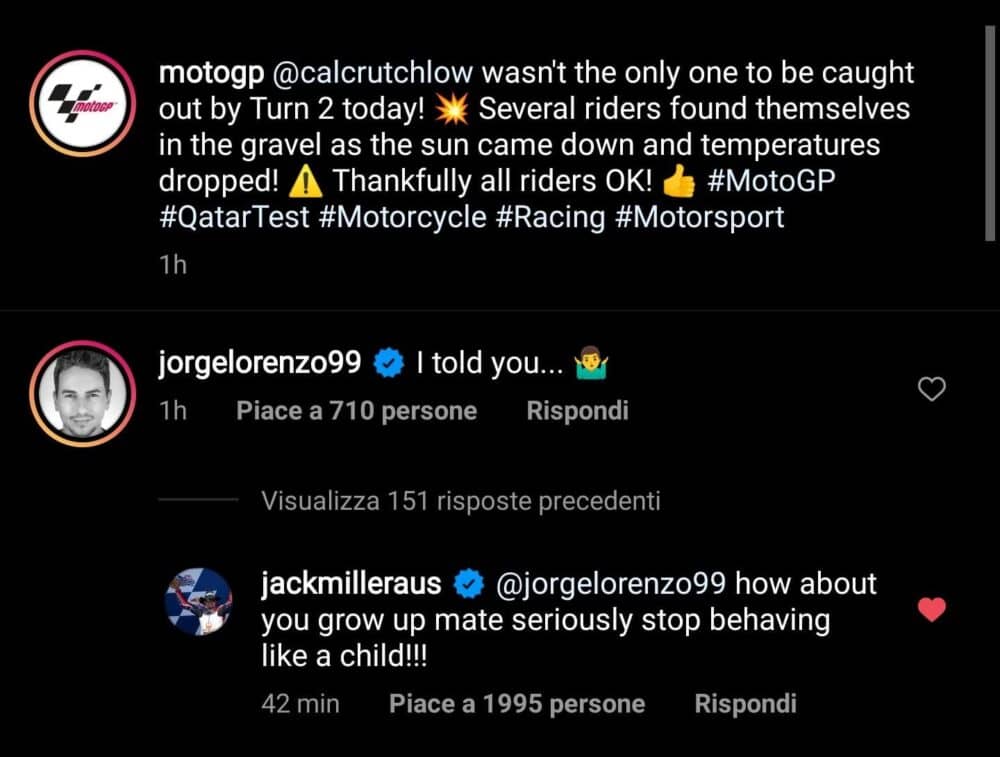View "Piace a 1995 persone" likes list
1000x757 pixels.
click(517, 704)
